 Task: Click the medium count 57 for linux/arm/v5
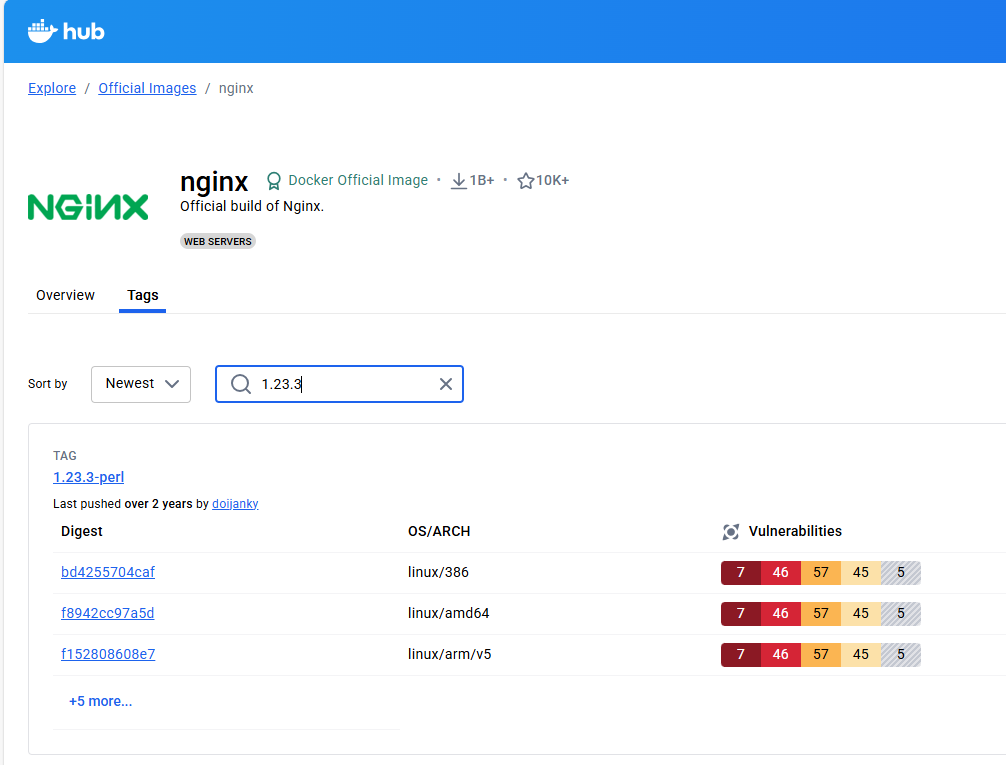pyautogui.click(x=821, y=655)
